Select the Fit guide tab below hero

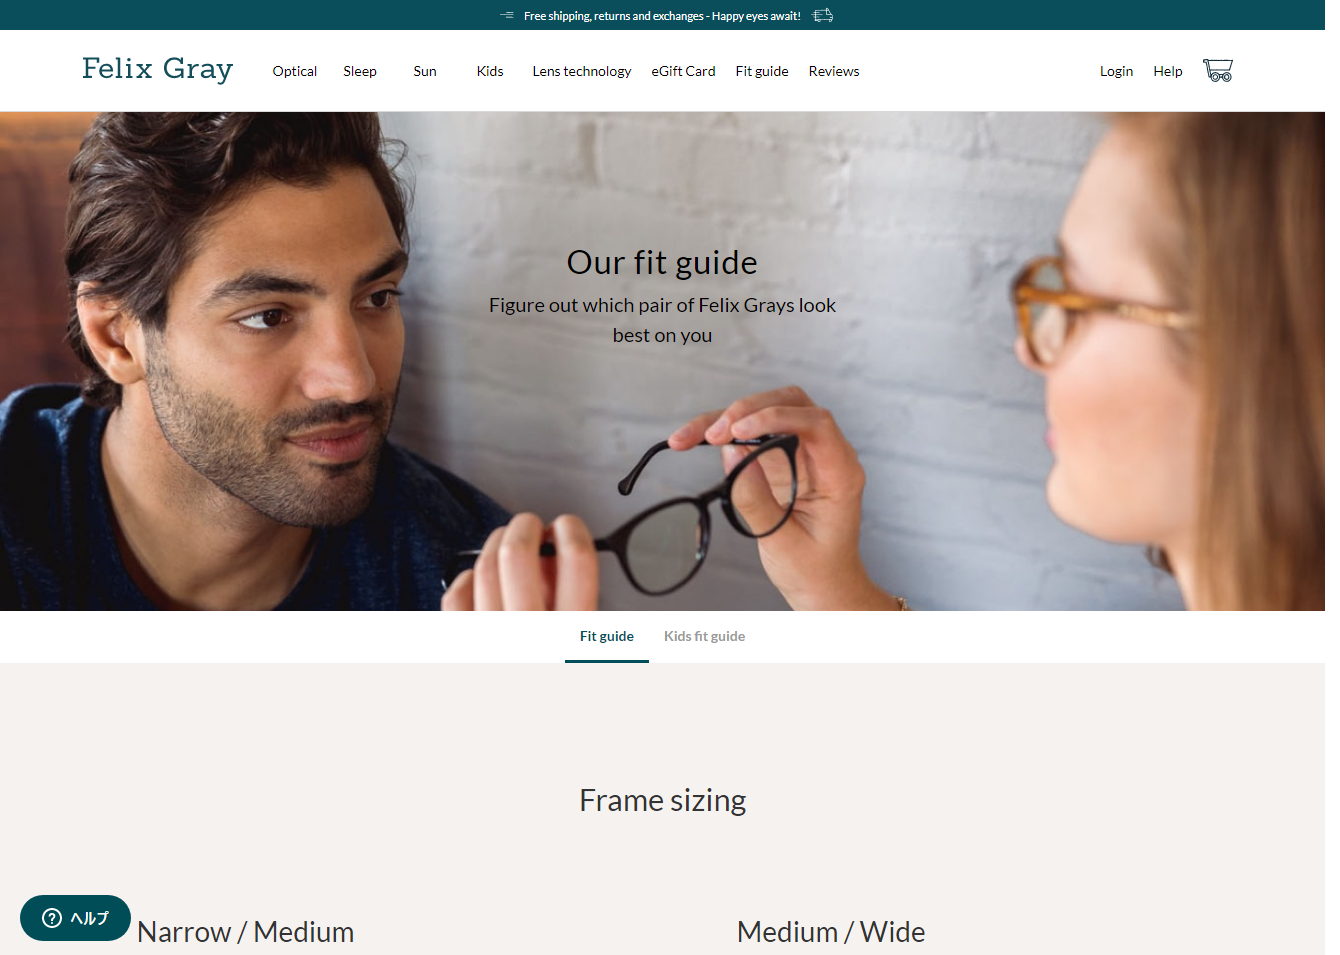pos(607,636)
